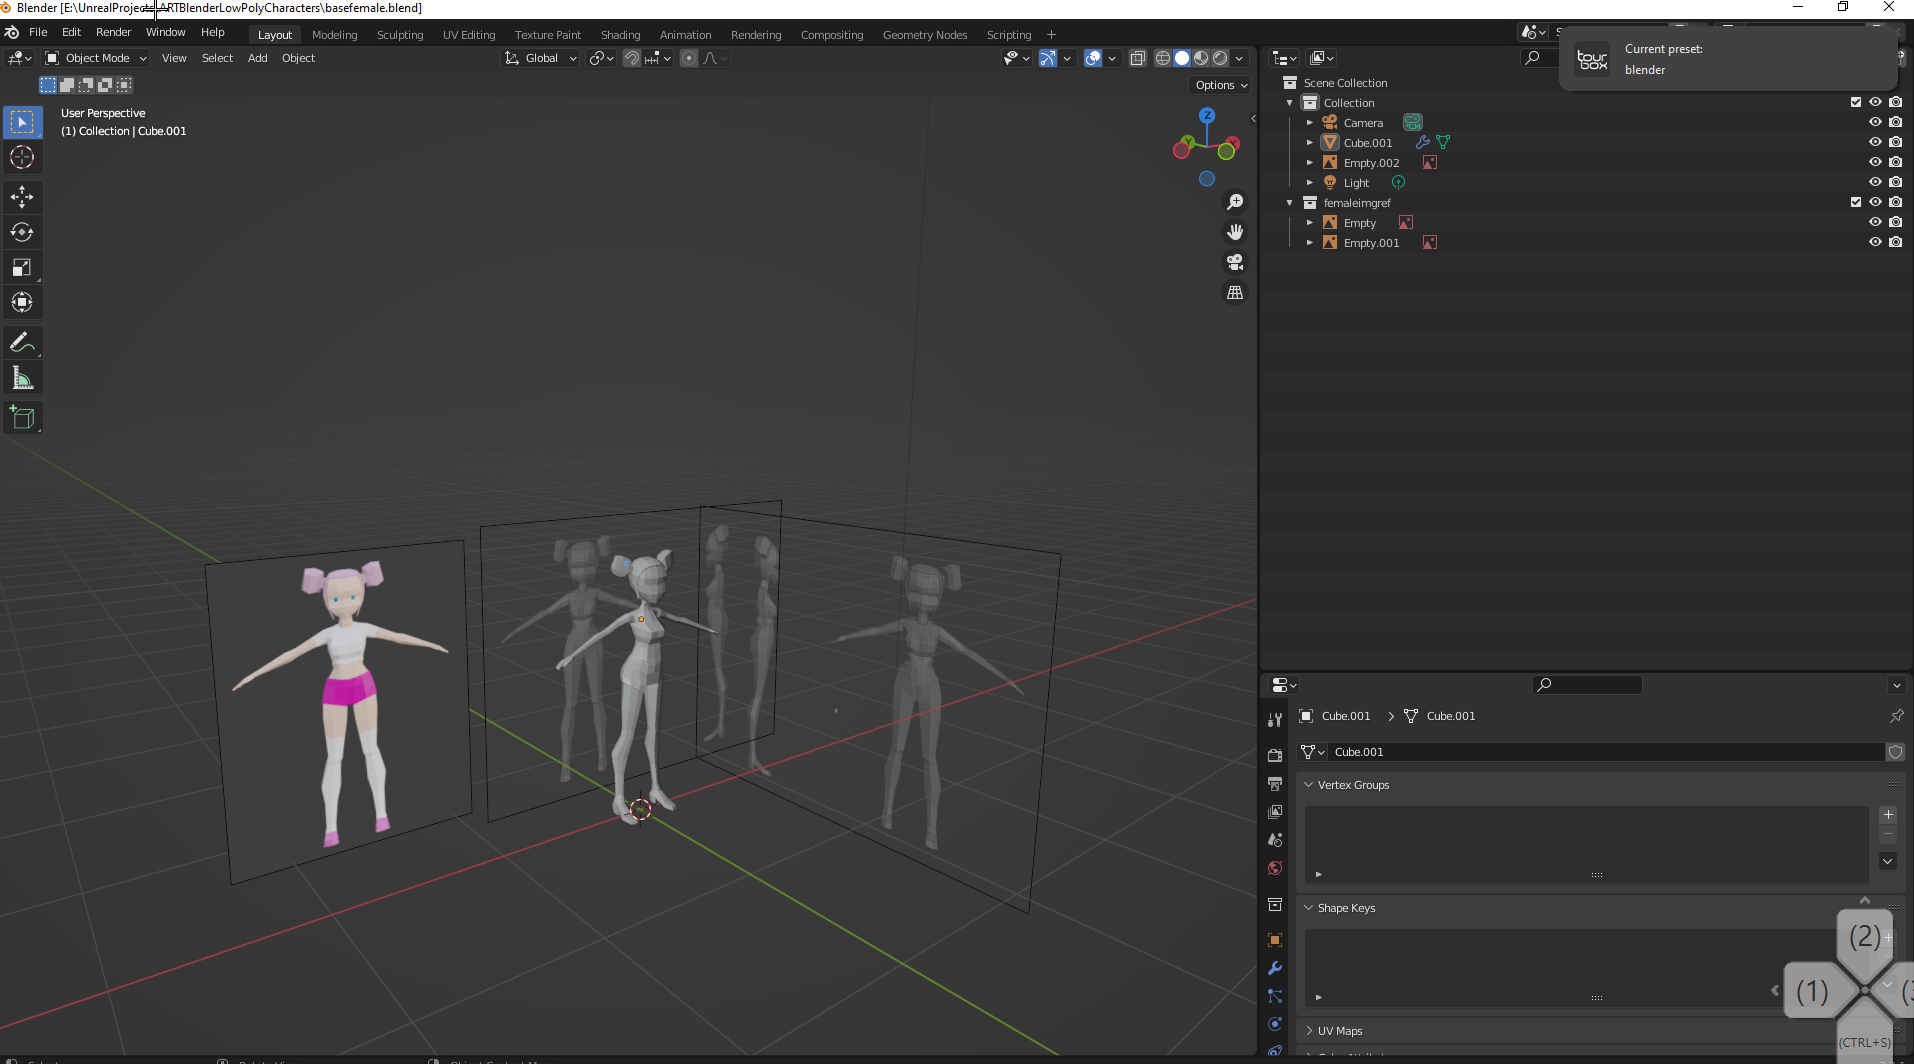
Task: Select the Rotate tool
Action: point(21,232)
